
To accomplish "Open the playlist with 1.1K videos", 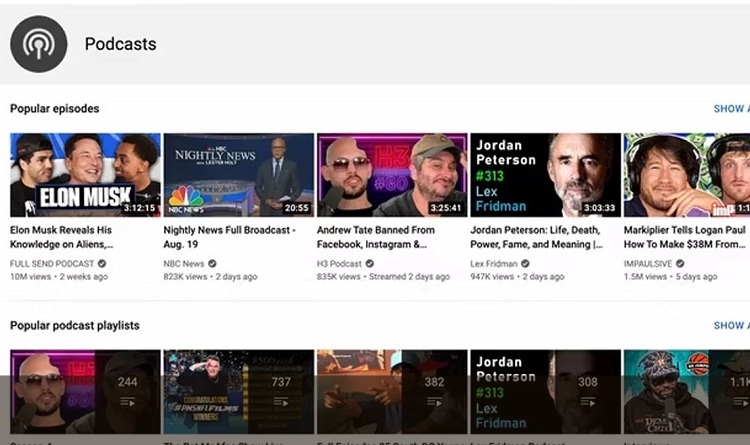I will click(687, 392).
